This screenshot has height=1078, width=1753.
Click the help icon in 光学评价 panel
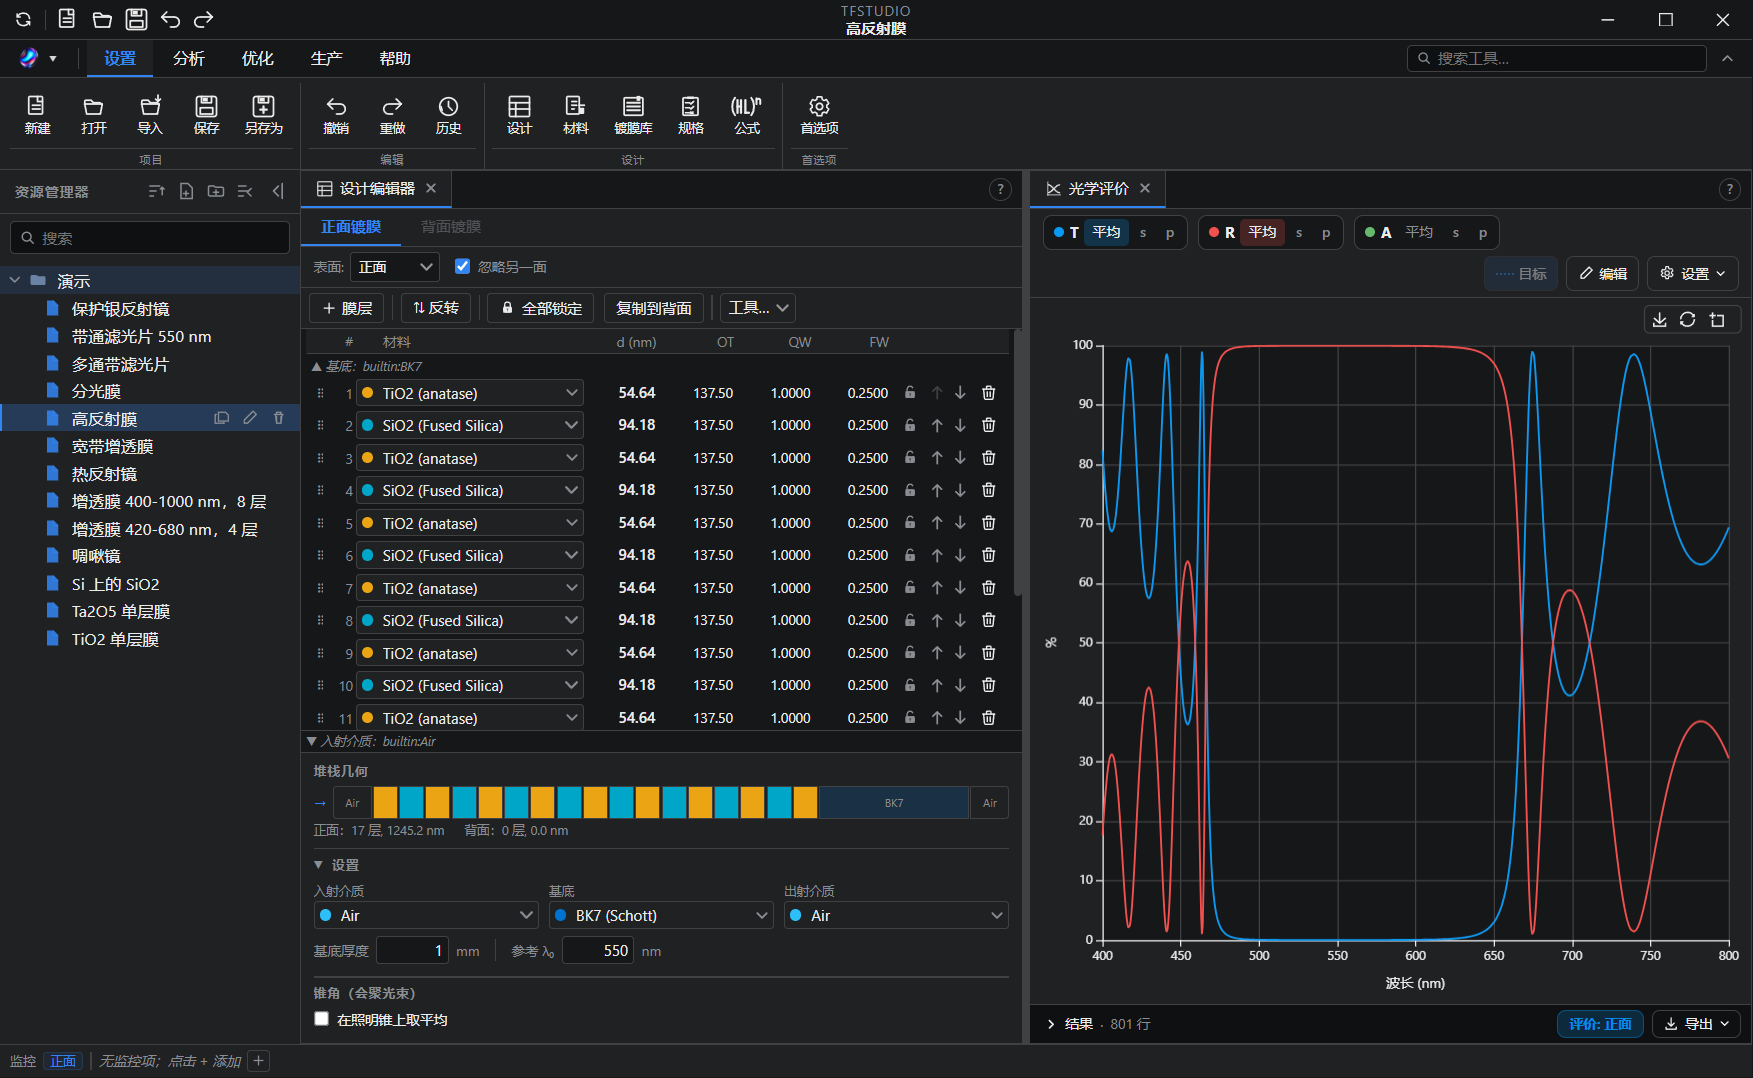[x=1729, y=189]
